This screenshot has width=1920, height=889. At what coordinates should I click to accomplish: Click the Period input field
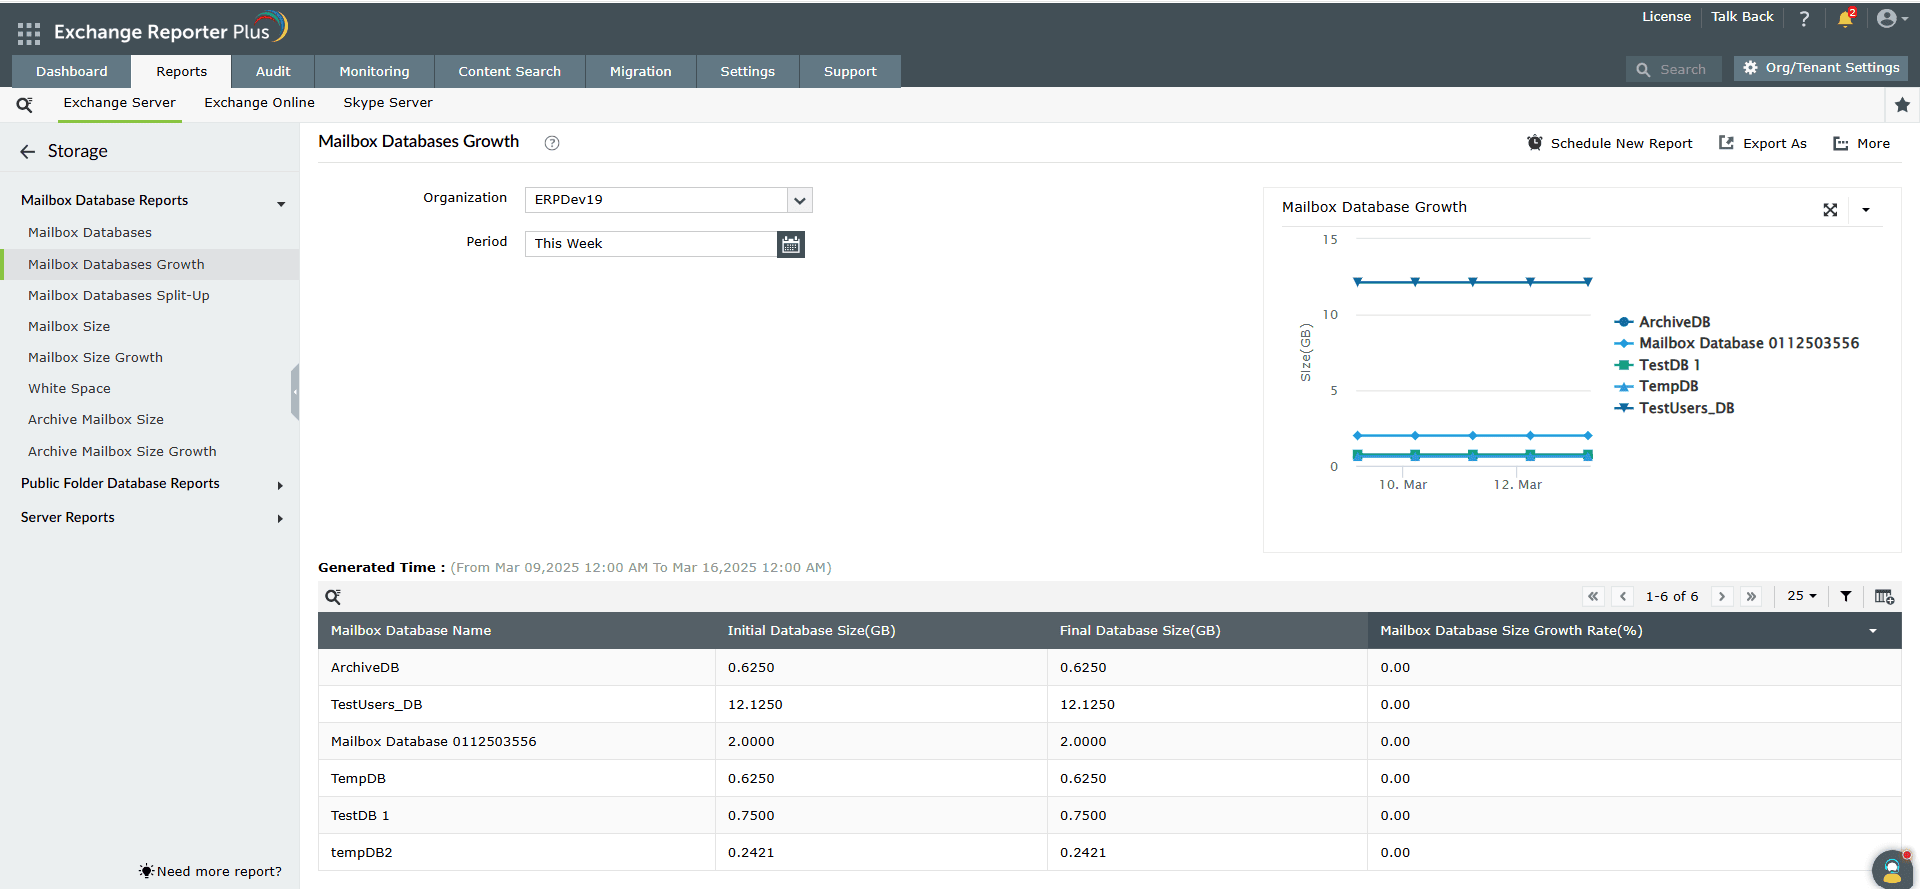(651, 244)
